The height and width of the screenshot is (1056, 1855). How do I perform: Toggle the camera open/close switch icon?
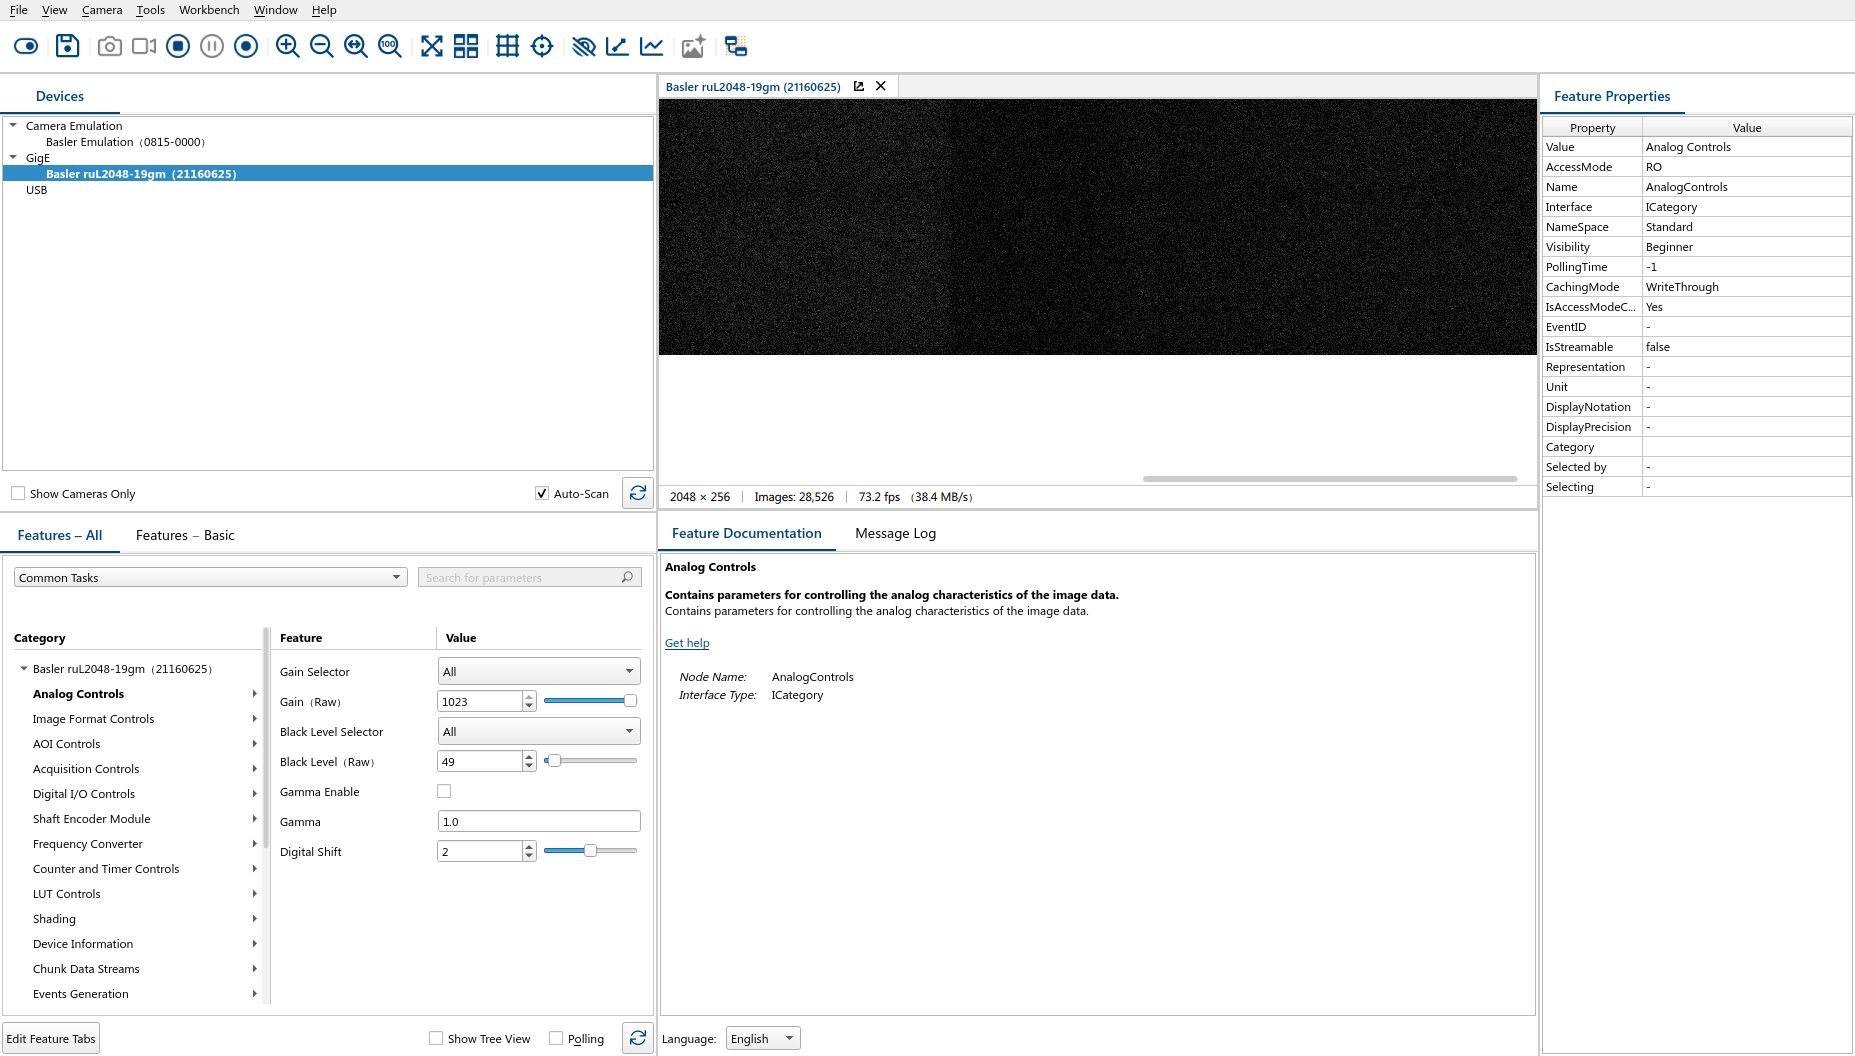pos(26,46)
